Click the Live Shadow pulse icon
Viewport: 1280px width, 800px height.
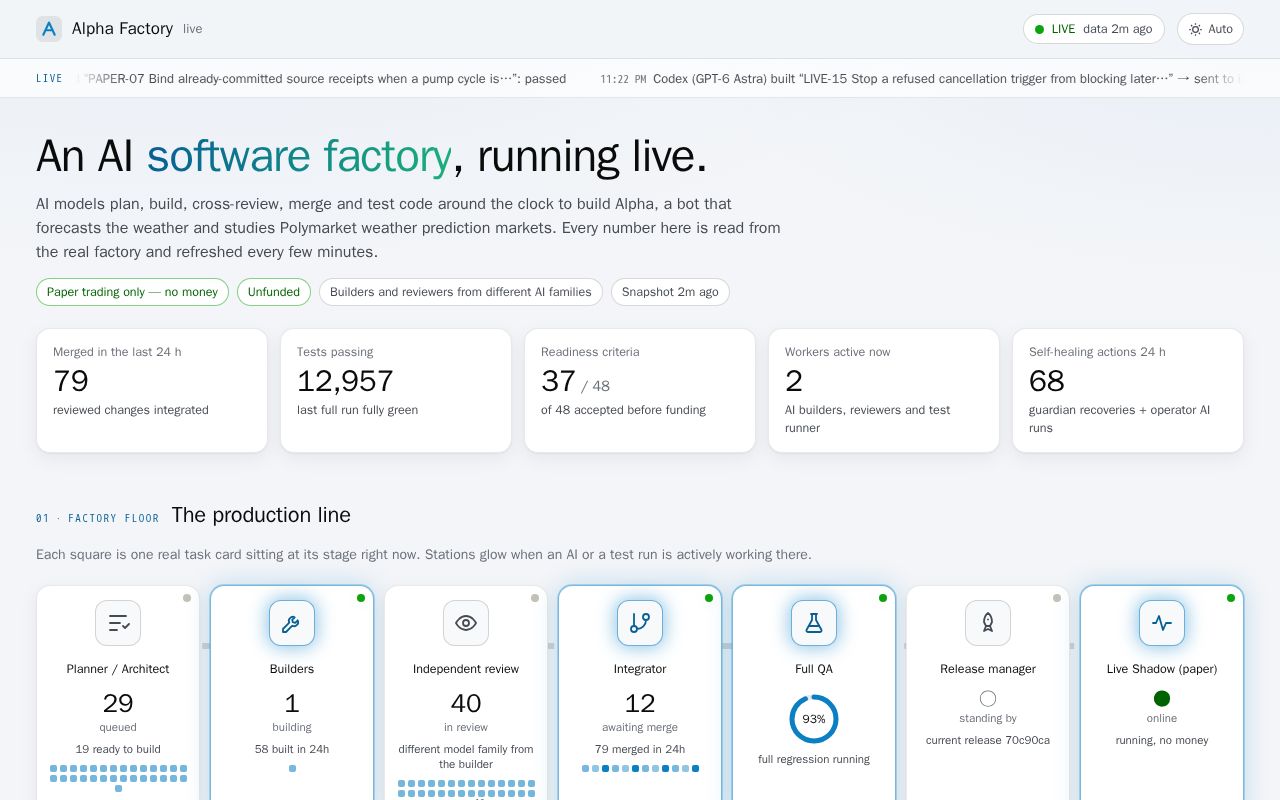pos(1162,623)
